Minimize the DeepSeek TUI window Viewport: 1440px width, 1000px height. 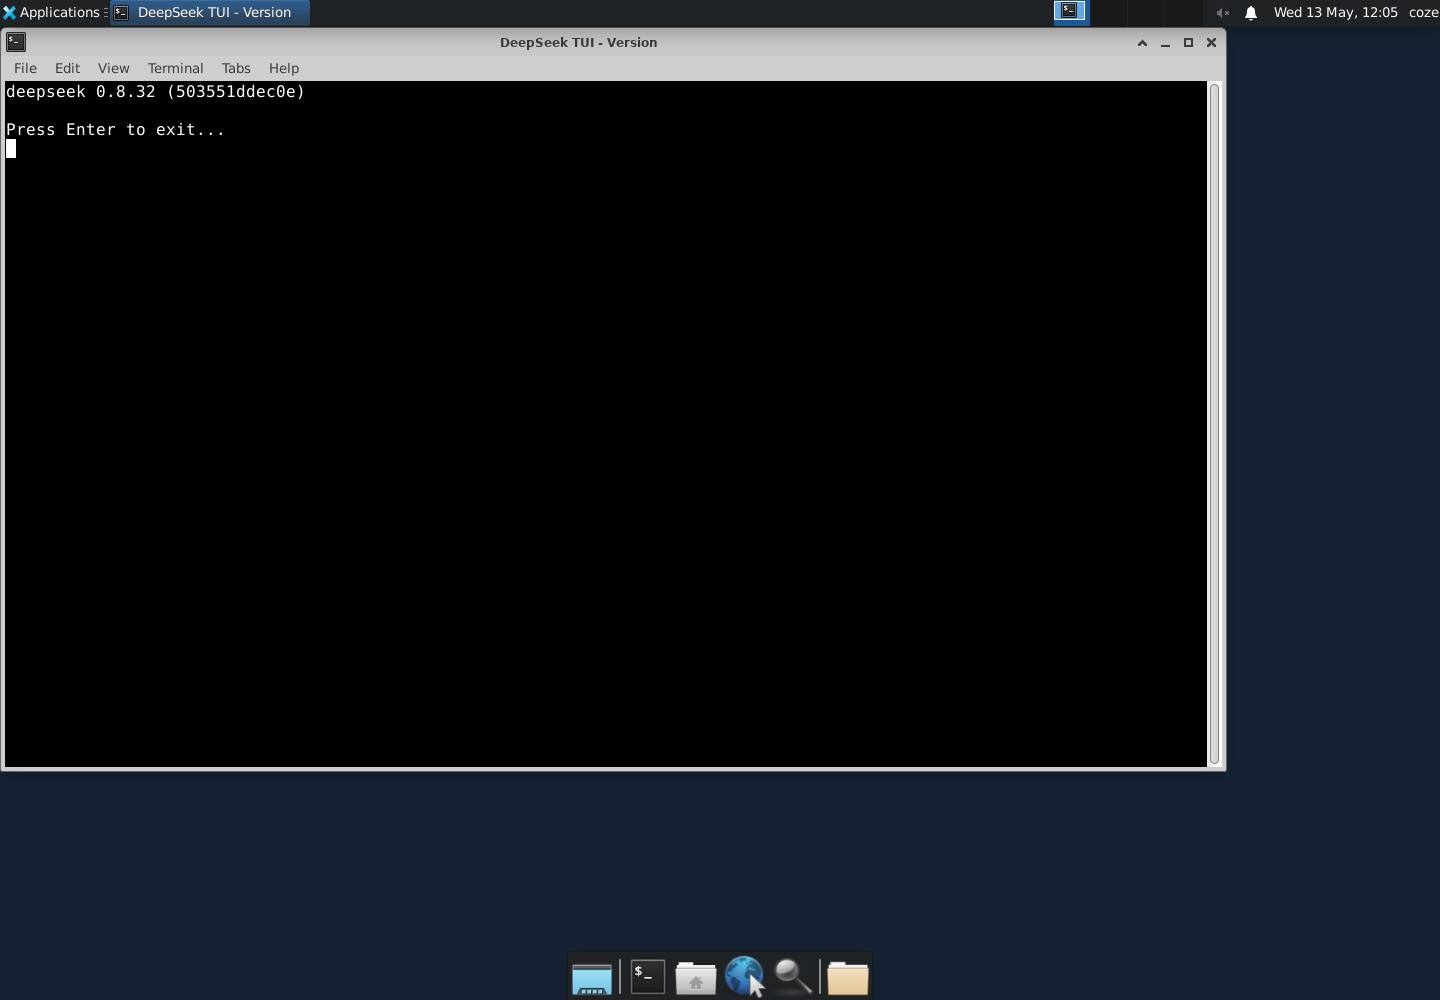point(1165,42)
